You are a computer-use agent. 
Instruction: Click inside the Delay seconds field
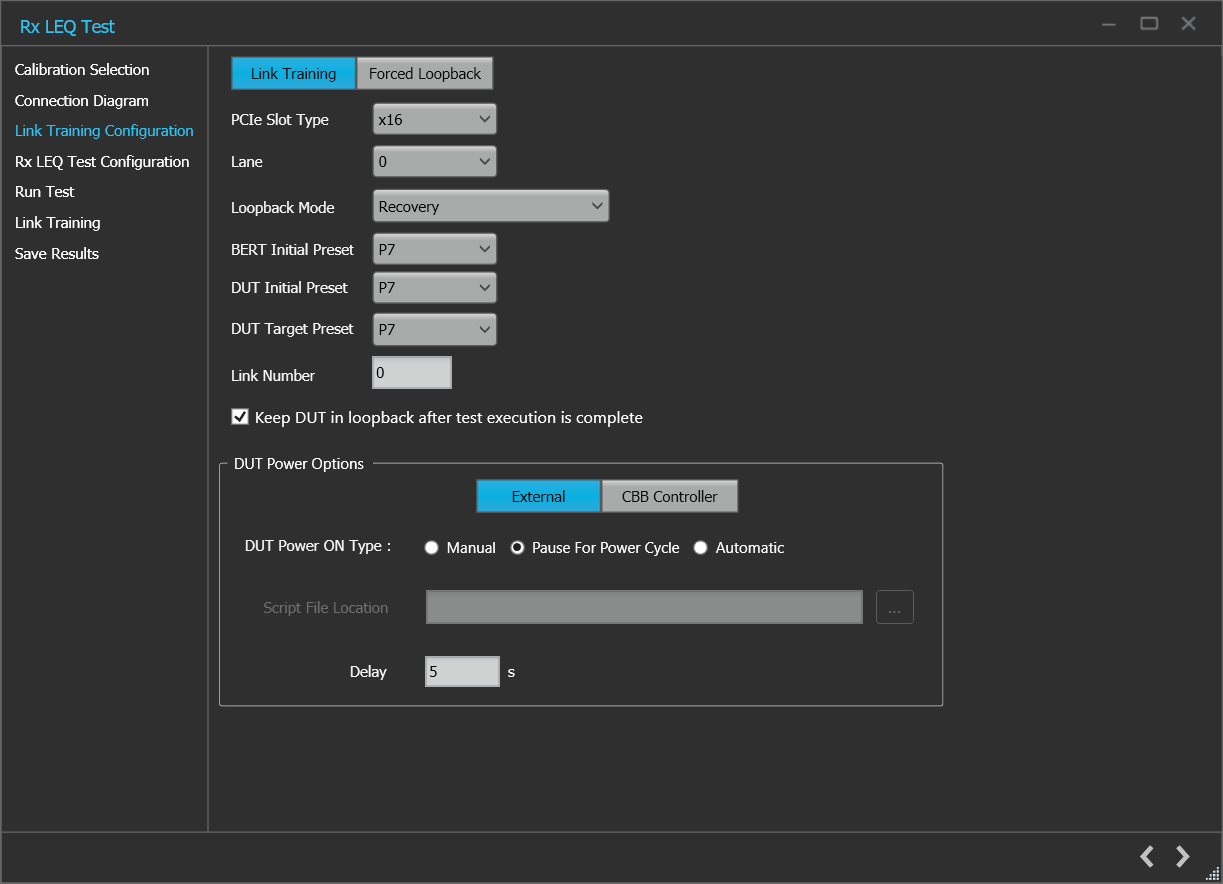461,671
